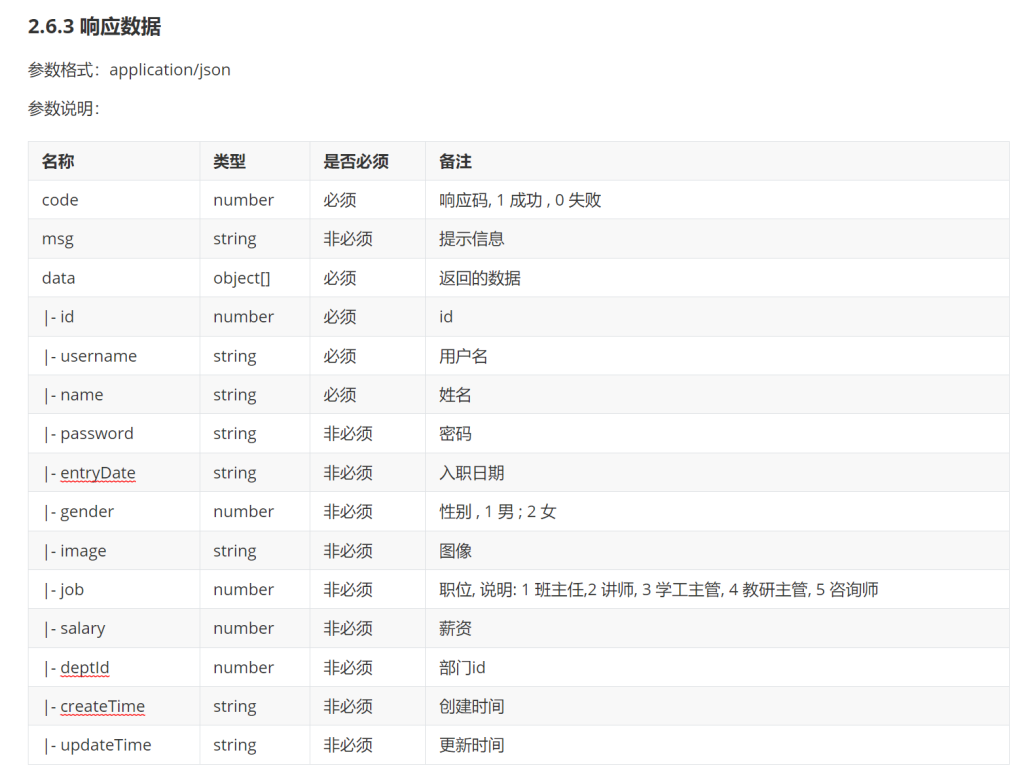The image size is (1024, 775).
Task: Click the '|- password' field name
Action: (x=88, y=434)
